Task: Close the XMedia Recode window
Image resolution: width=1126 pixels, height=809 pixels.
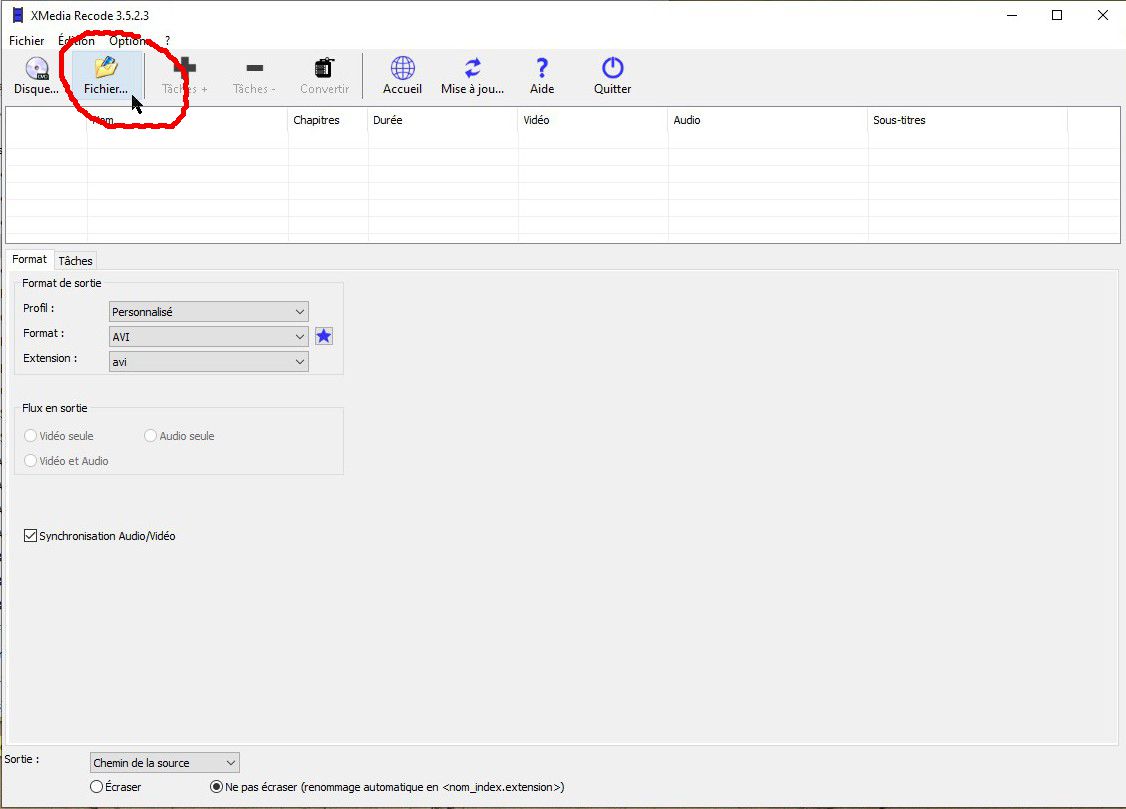Action: pyautogui.click(x=1102, y=15)
